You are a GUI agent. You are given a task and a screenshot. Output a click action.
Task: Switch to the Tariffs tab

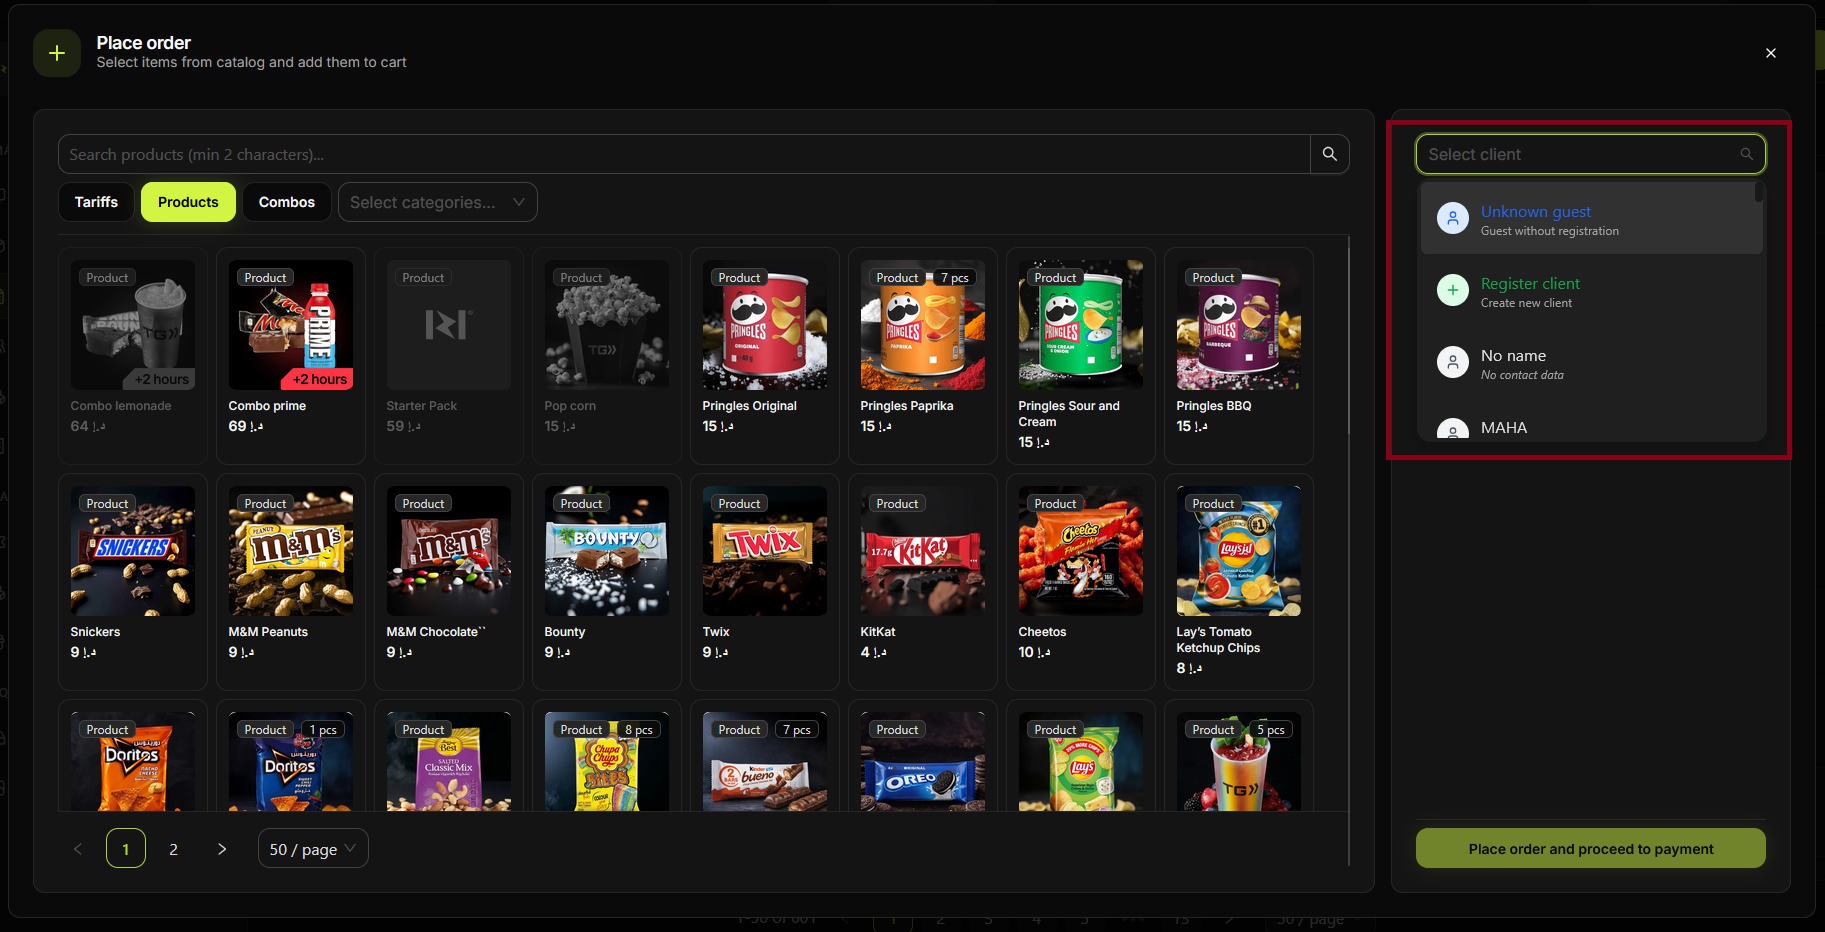pos(96,202)
